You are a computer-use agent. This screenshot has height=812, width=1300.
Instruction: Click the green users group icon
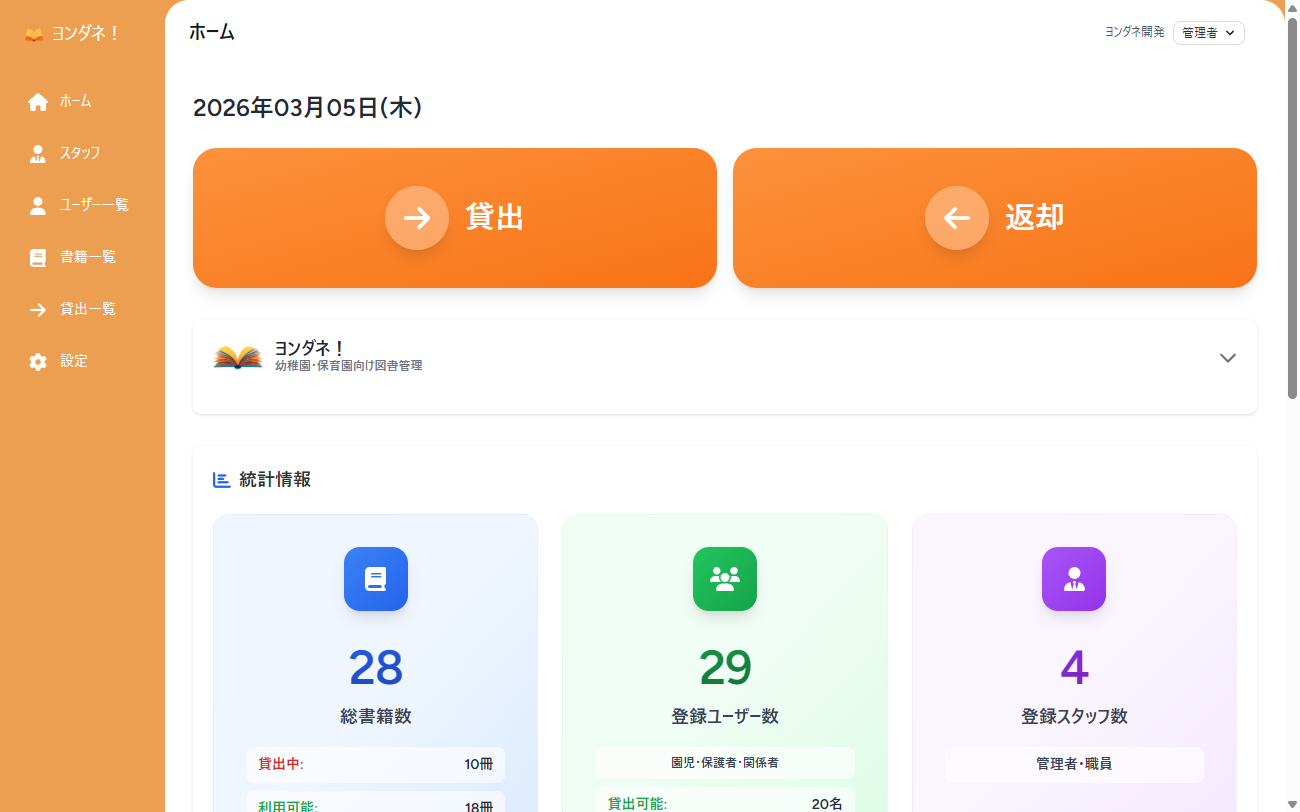coord(724,579)
